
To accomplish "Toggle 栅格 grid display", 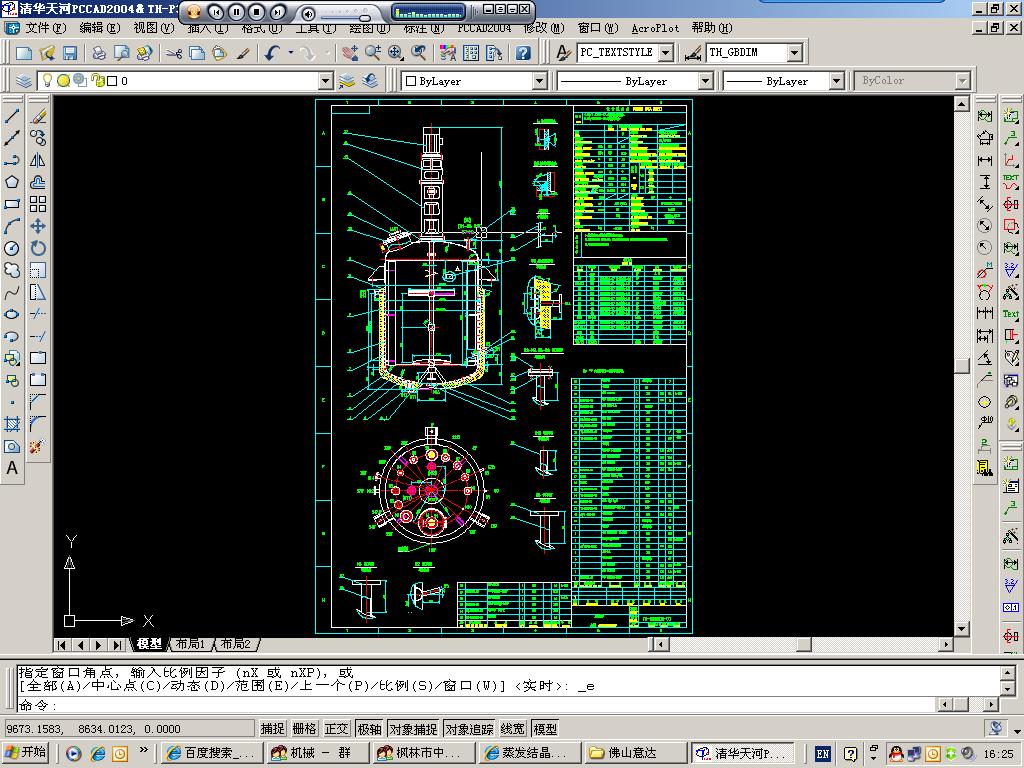I will 304,729.
